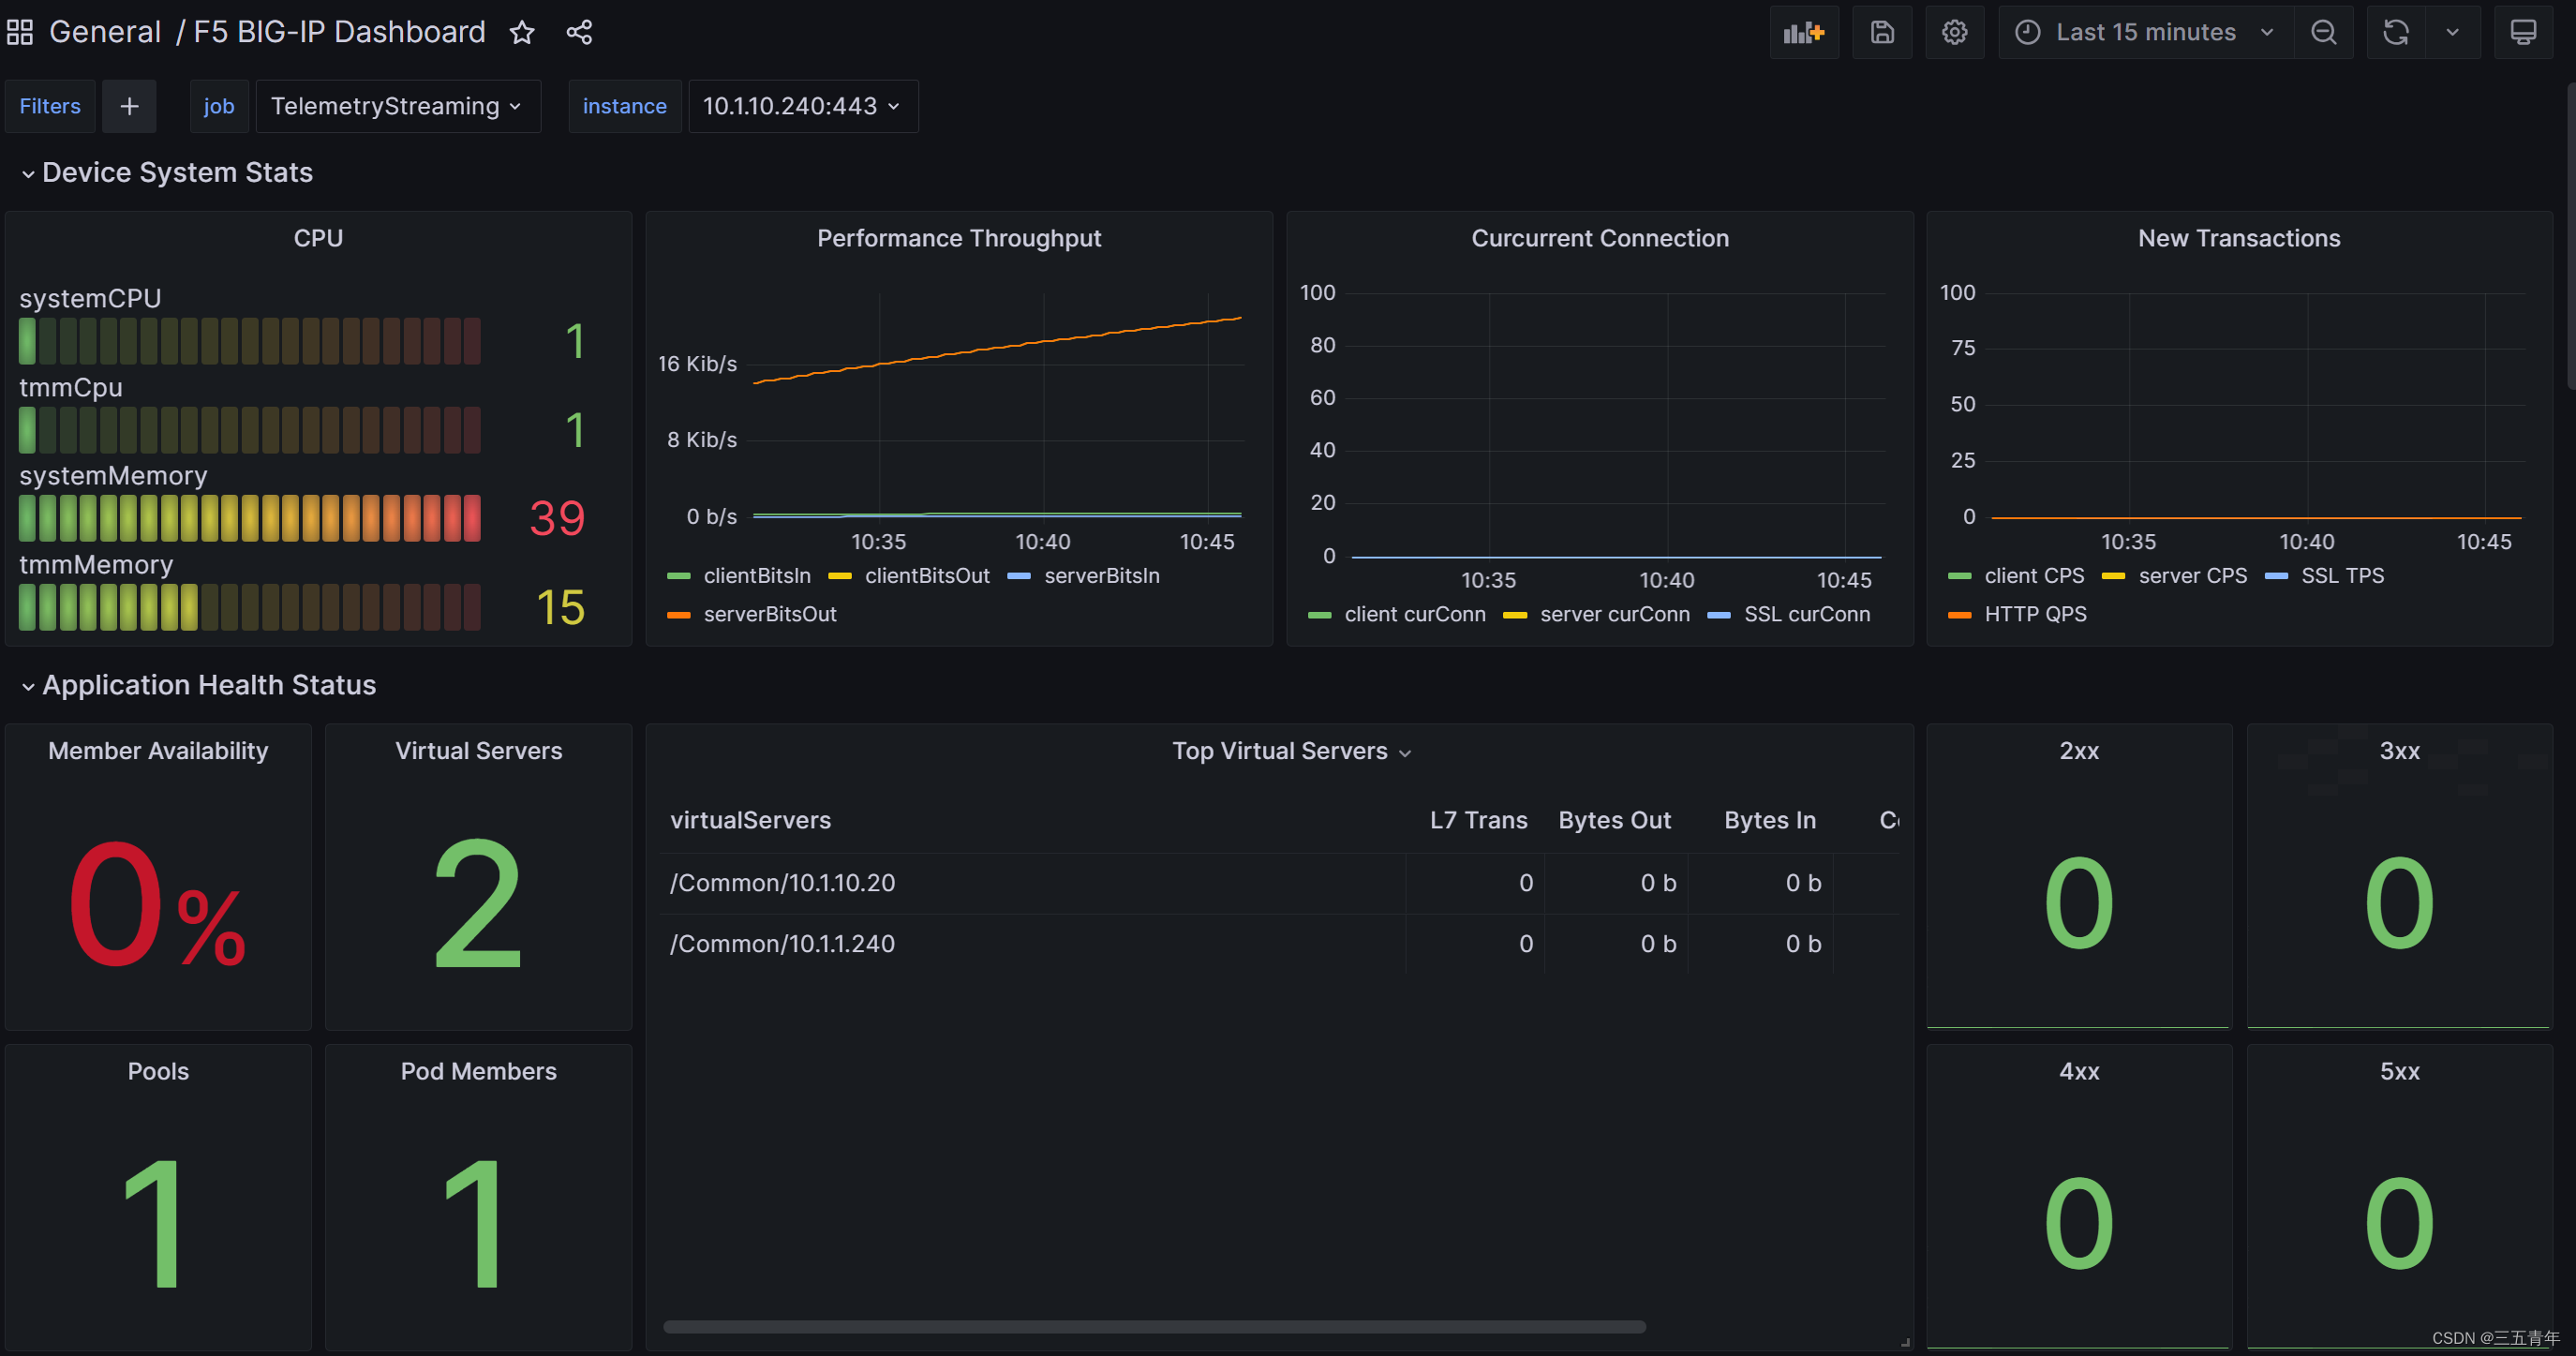Screen dimensions: 2576x1356
Task: Click the Filters label
Action: coord(50,106)
